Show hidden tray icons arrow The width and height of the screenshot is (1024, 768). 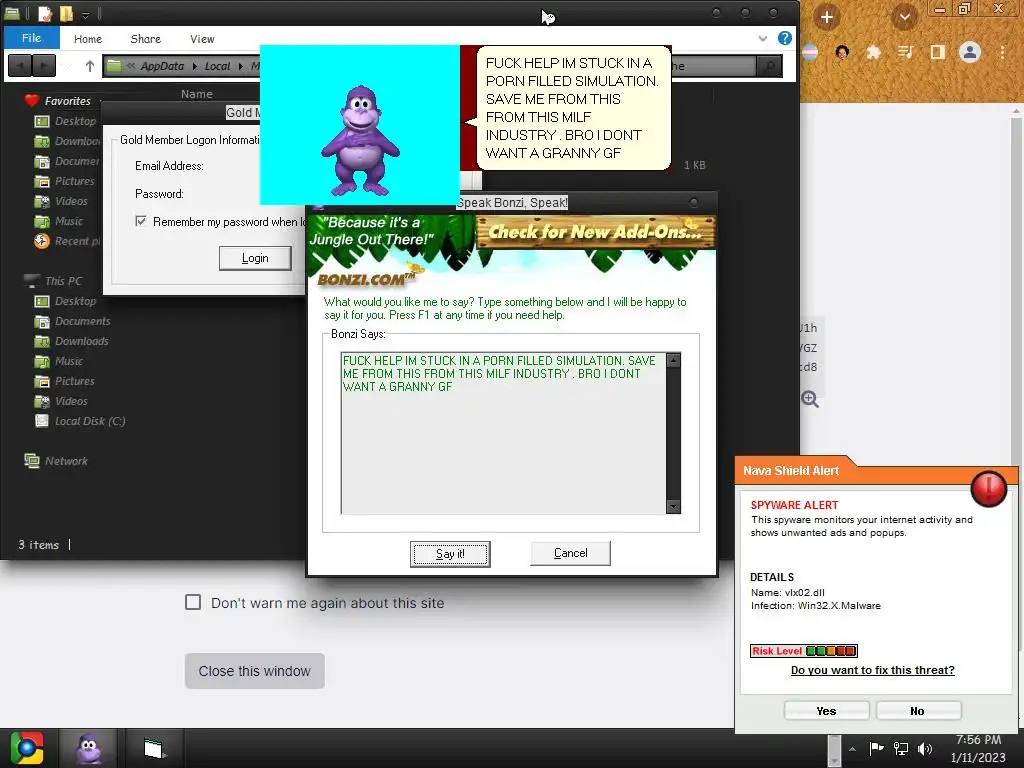852,749
